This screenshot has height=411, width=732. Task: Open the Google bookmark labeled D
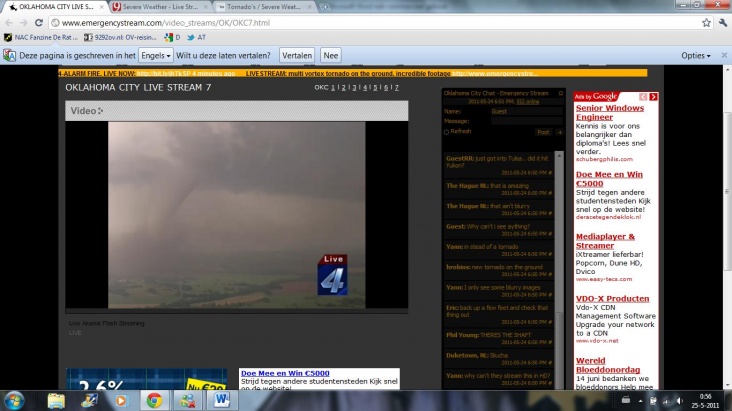click(172, 37)
